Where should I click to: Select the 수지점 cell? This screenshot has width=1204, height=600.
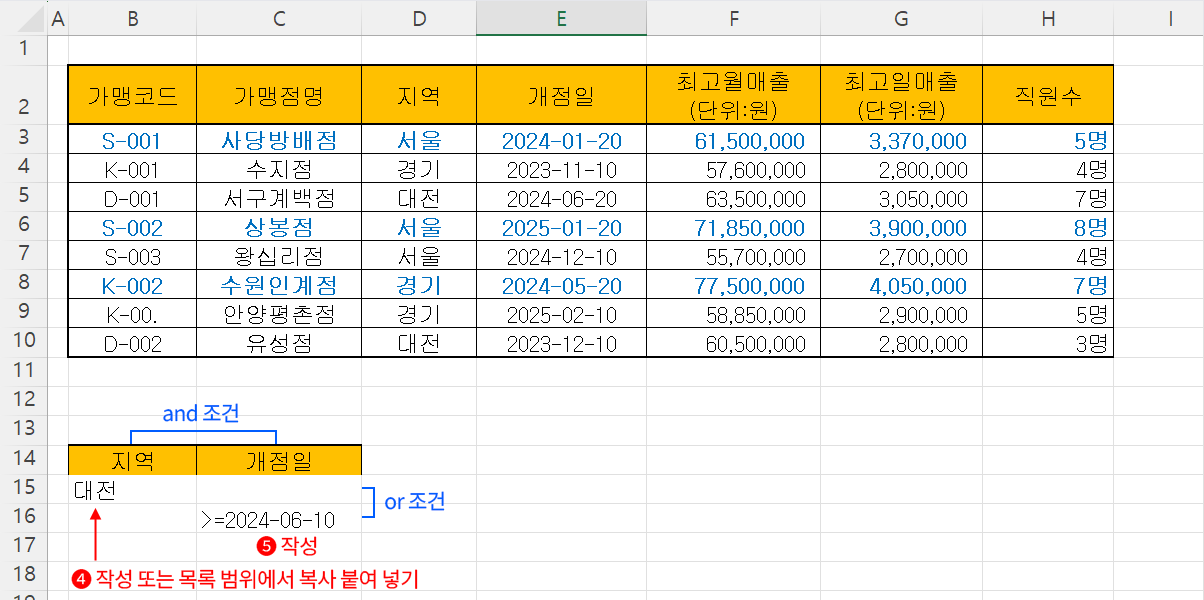[x=279, y=168]
